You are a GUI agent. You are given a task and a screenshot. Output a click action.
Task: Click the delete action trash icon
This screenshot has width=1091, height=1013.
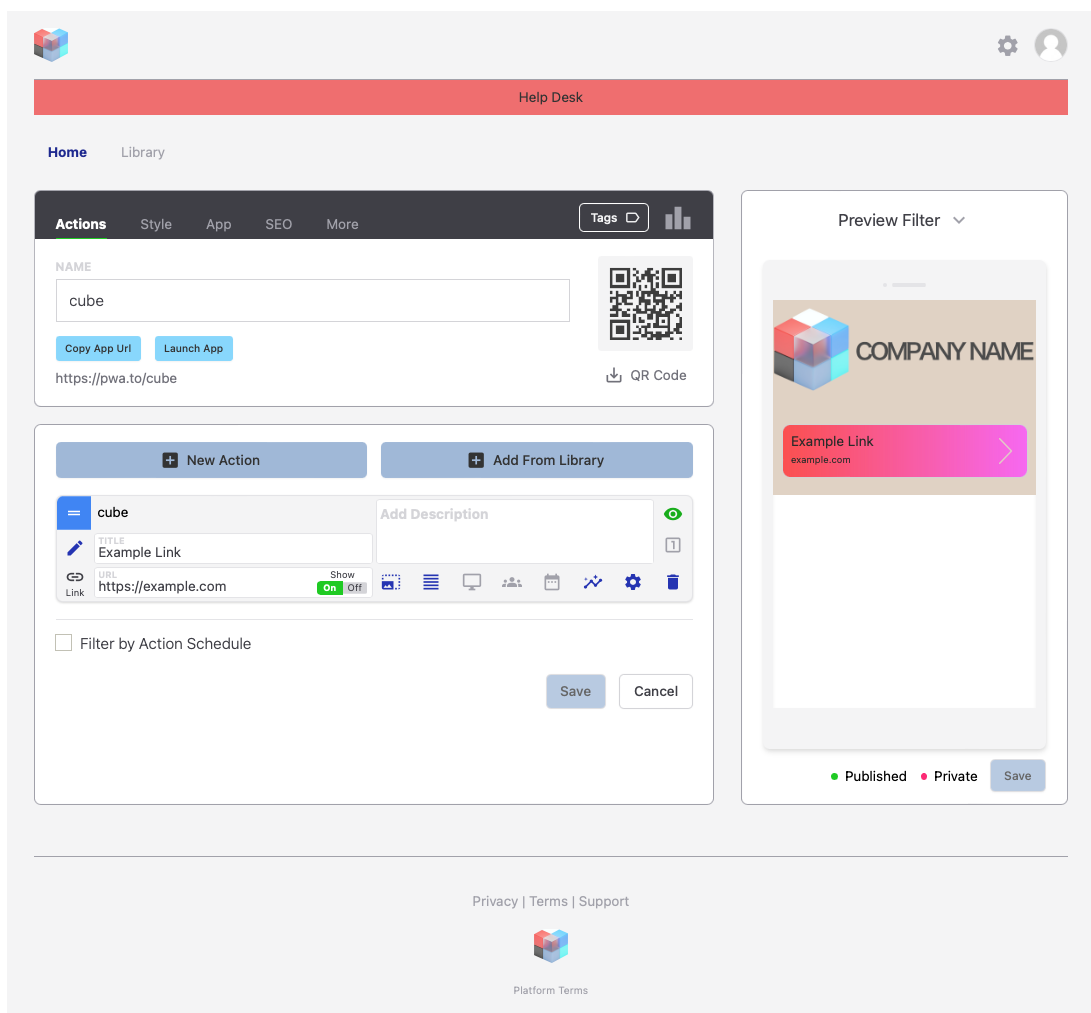coord(673,582)
